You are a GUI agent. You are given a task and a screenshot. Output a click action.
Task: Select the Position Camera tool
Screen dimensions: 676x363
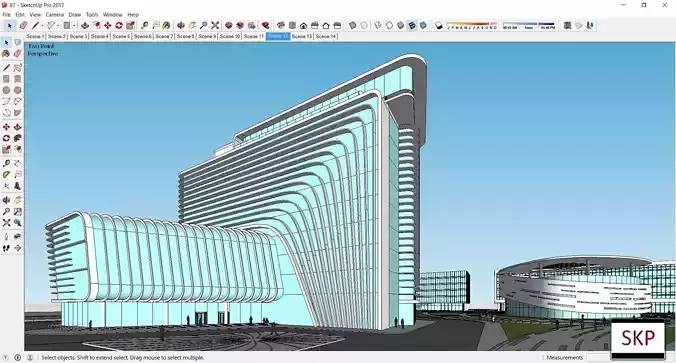6,237
